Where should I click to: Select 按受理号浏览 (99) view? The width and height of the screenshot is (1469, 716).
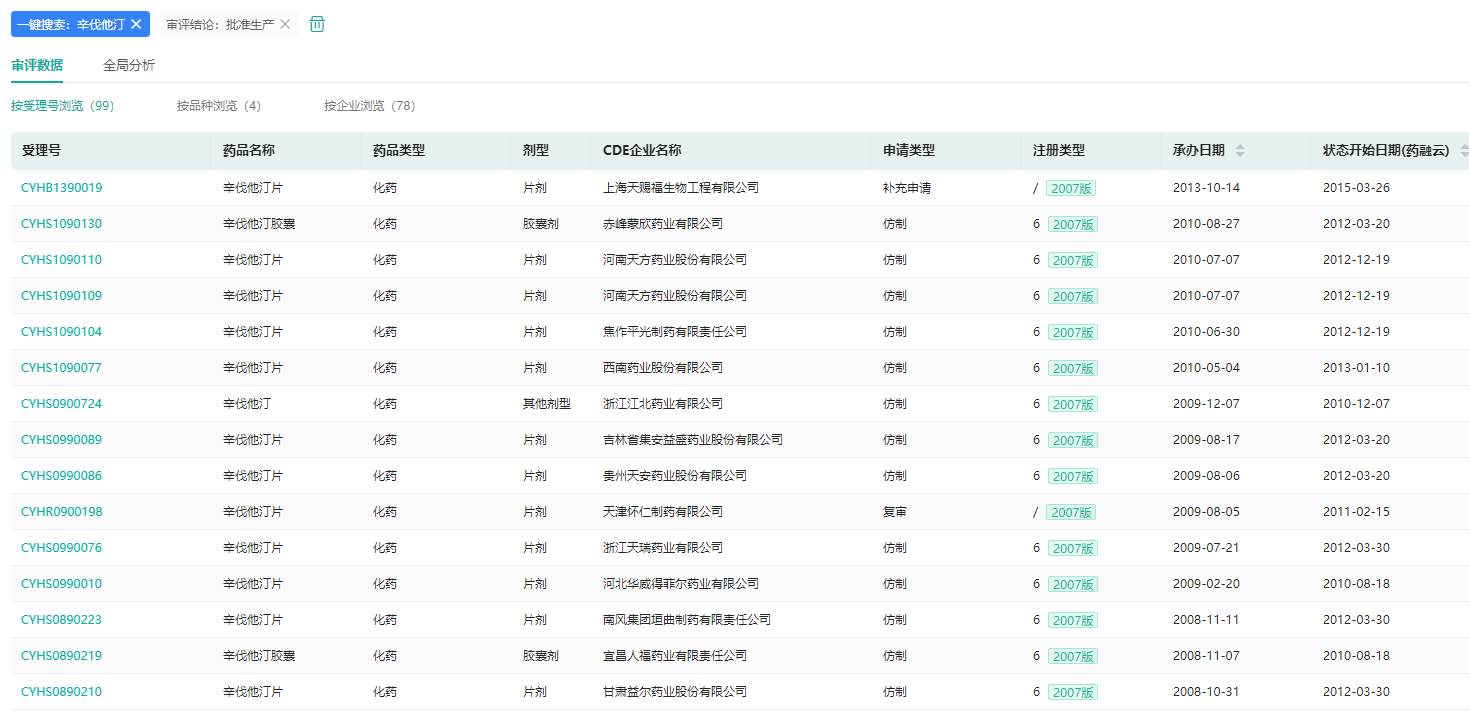62,106
